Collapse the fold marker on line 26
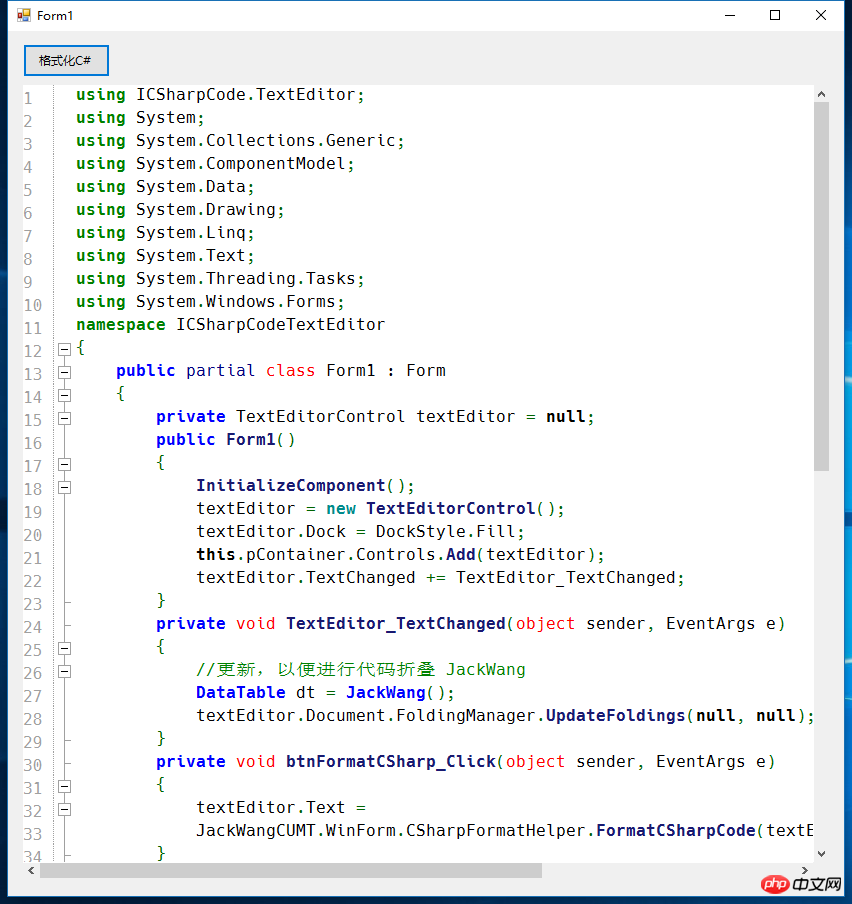 tap(65, 672)
